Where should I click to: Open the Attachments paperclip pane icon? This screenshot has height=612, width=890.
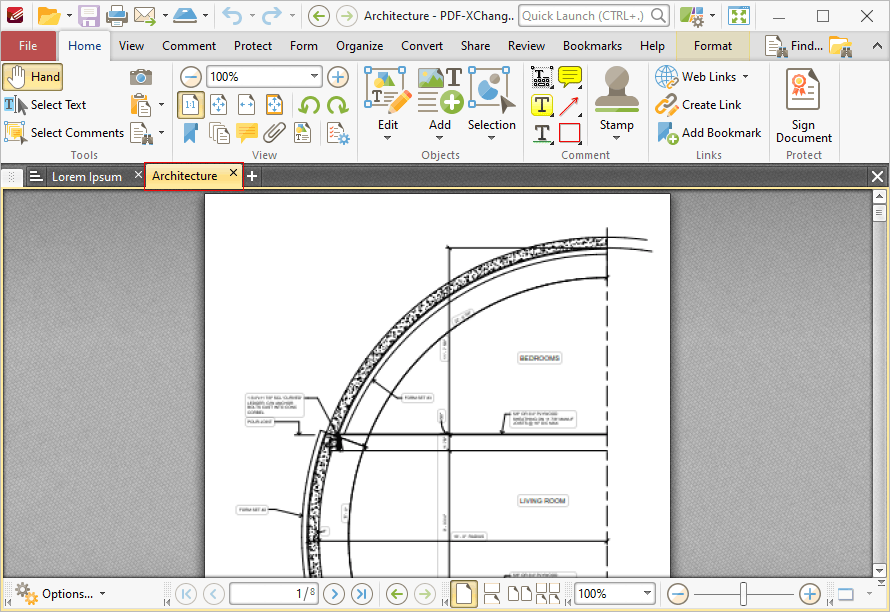coord(274,133)
